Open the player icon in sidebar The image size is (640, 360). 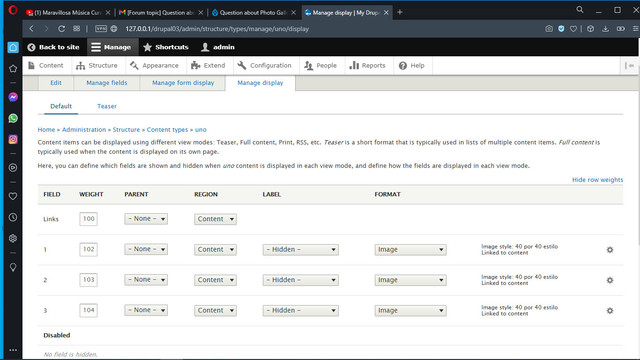coord(13,168)
